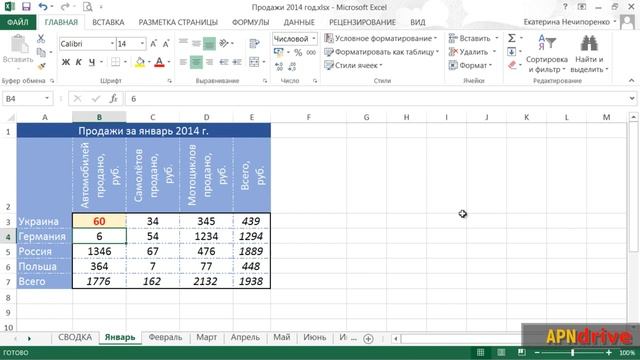640x360 pixels.
Task: Click the Вставить cells button
Action: point(470,38)
